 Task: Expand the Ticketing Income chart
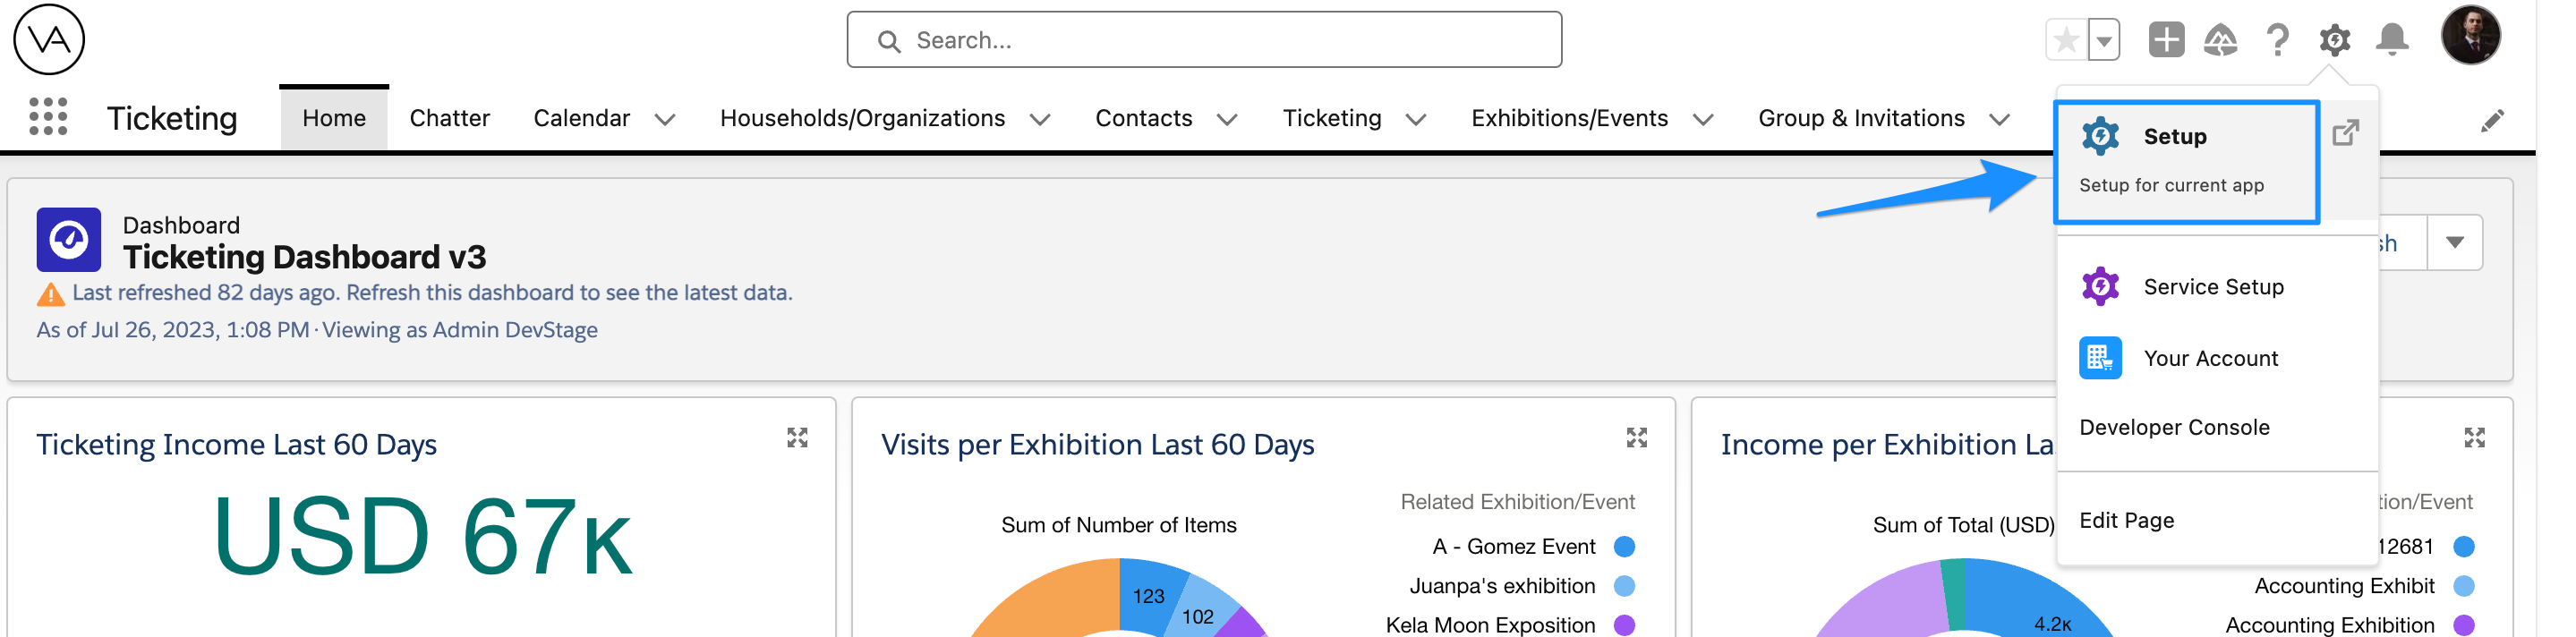point(797,438)
